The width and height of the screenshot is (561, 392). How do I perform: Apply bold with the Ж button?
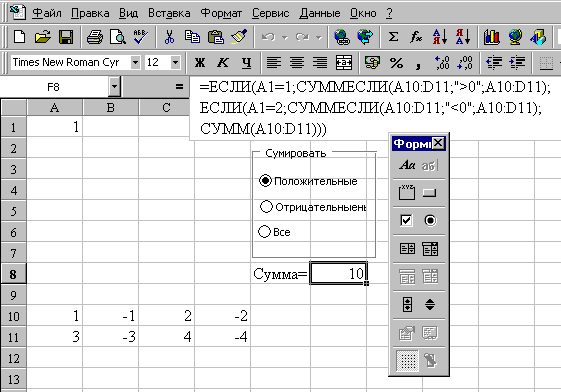(200, 63)
